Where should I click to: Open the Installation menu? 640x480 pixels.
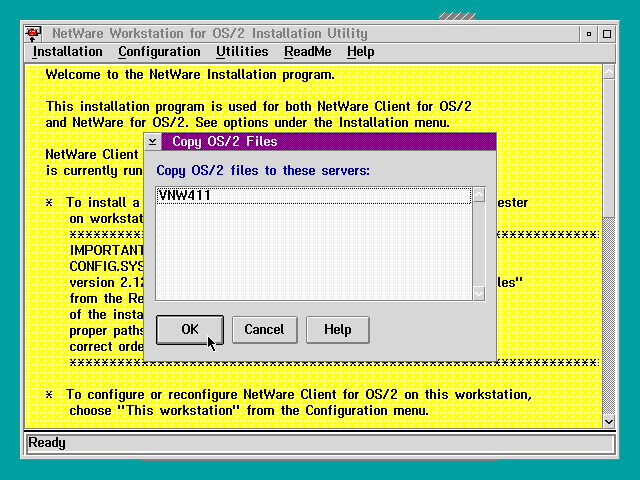pos(67,52)
